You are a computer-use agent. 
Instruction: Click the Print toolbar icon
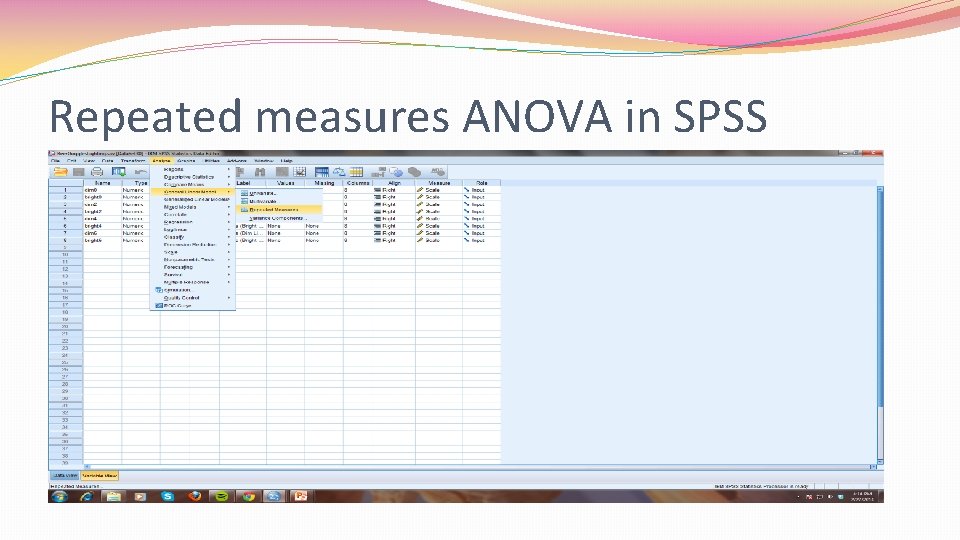[97, 172]
